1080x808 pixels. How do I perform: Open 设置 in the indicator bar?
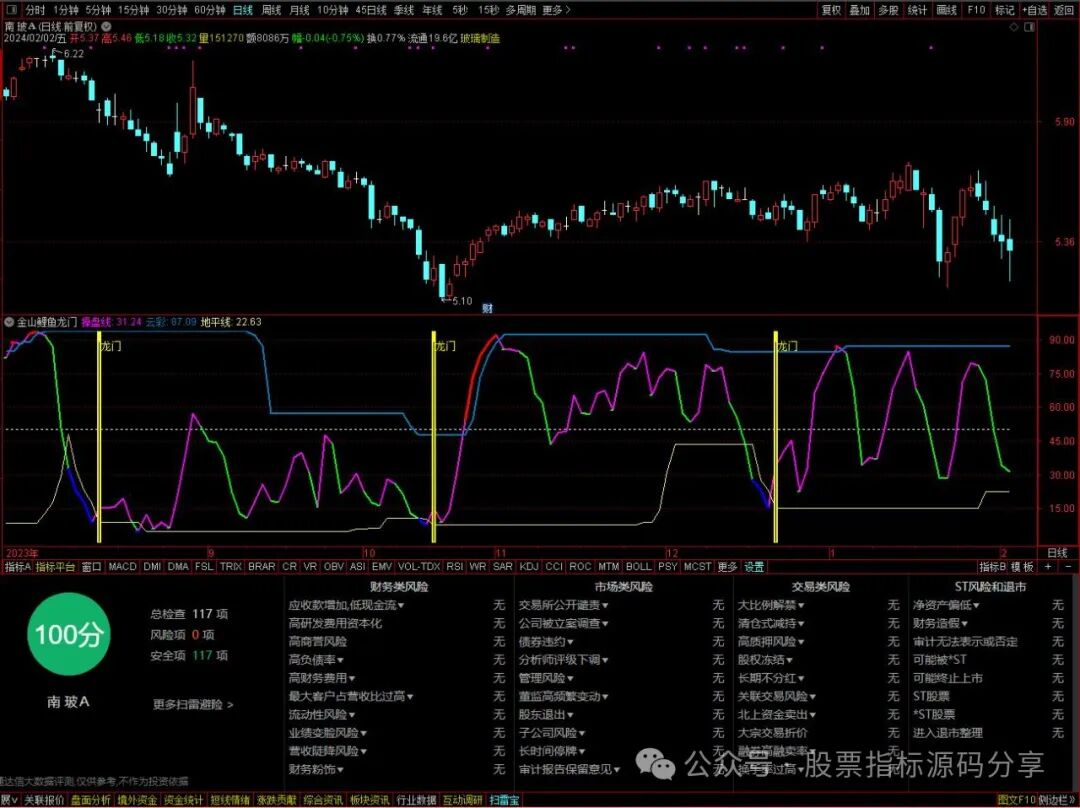coord(755,566)
